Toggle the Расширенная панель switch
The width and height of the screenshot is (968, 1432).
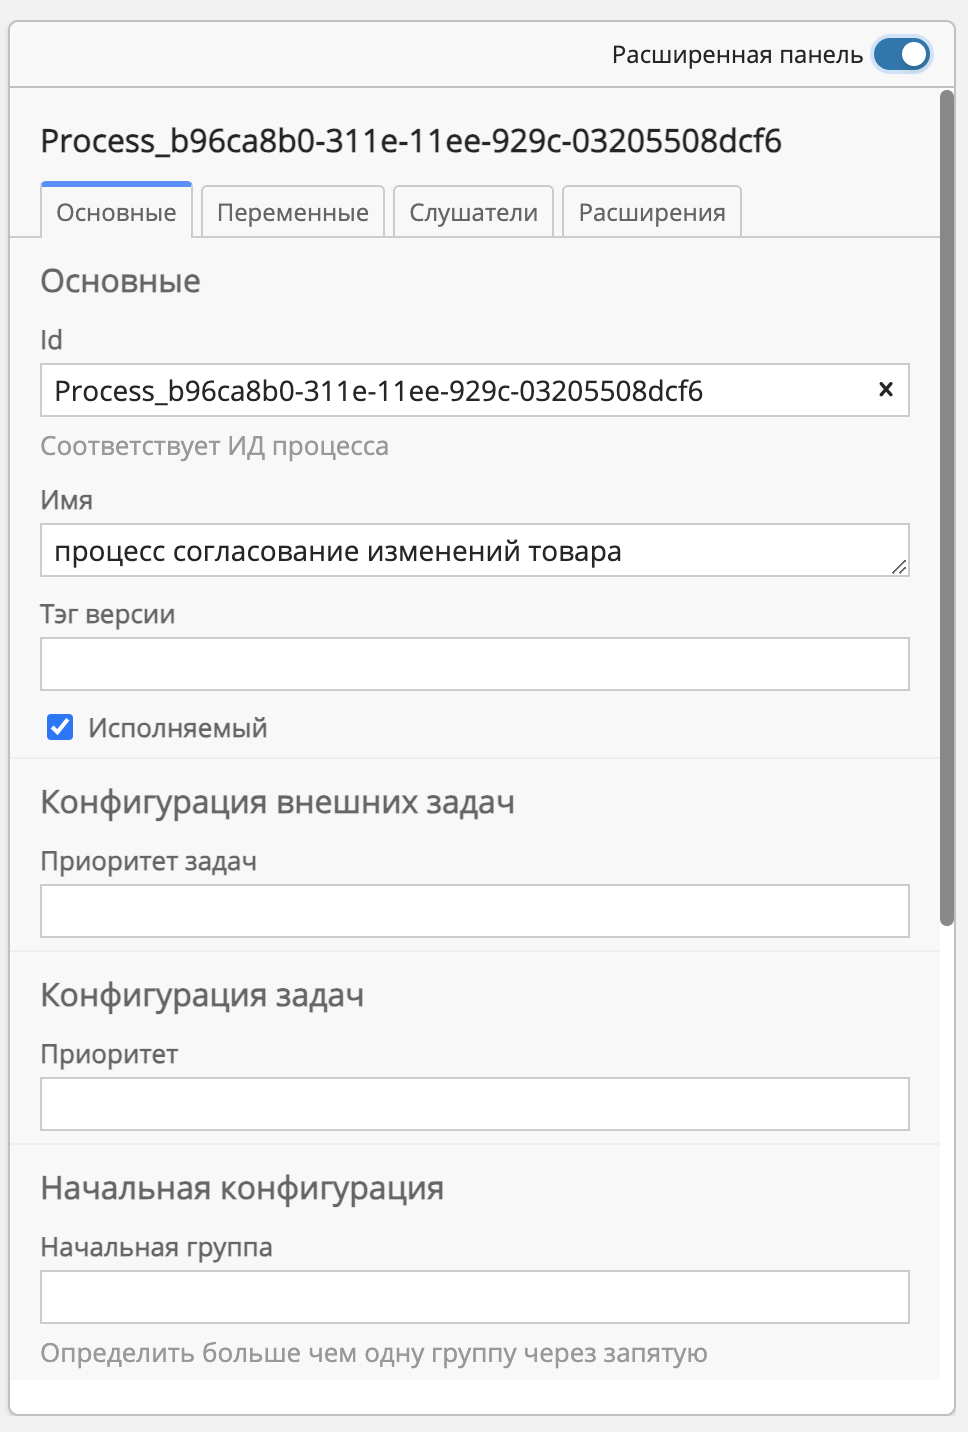[x=901, y=55]
